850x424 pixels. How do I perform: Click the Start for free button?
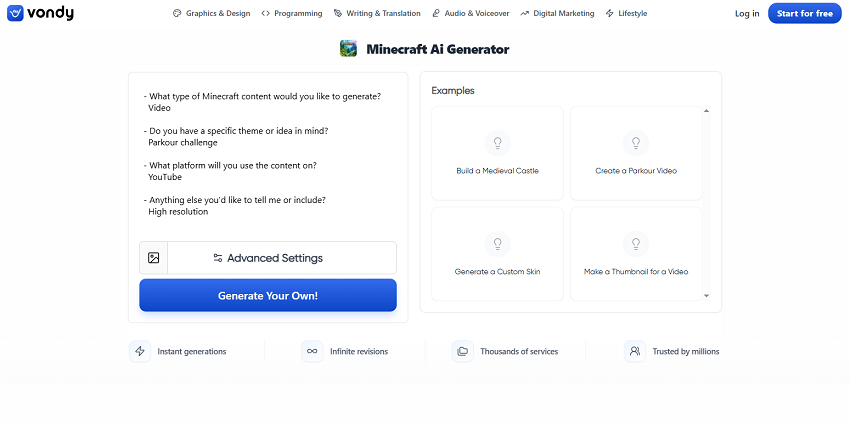pyautogui.click(x=804, y=14)
